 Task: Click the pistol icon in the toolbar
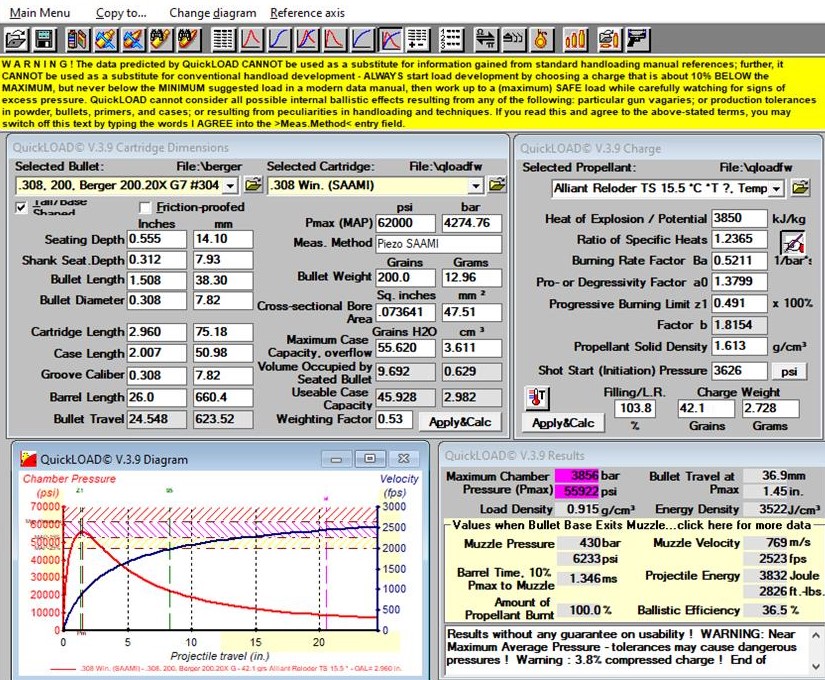click(636, 40)
